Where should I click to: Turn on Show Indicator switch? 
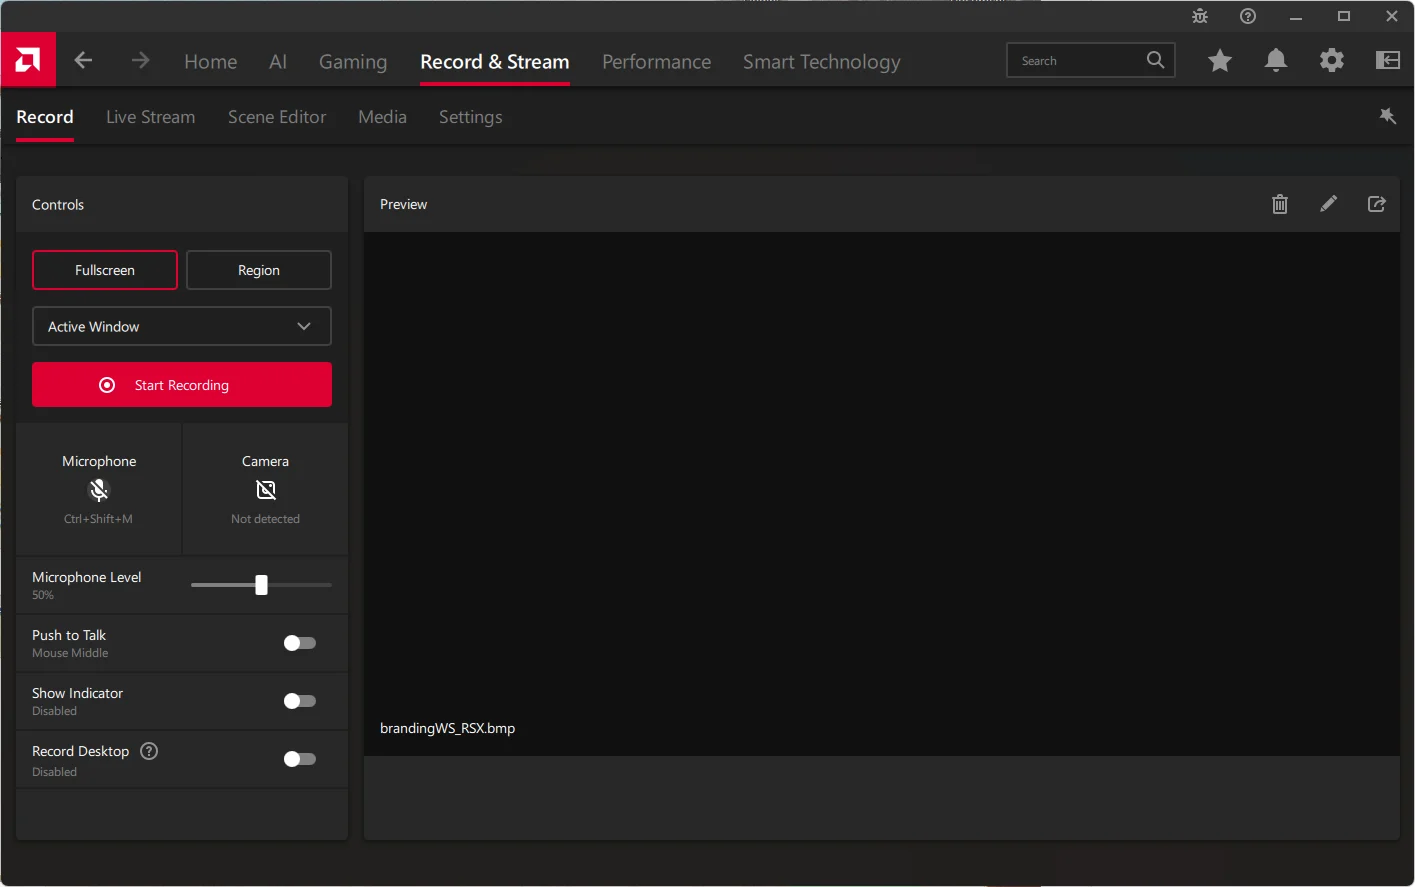(x=299, y=701)
